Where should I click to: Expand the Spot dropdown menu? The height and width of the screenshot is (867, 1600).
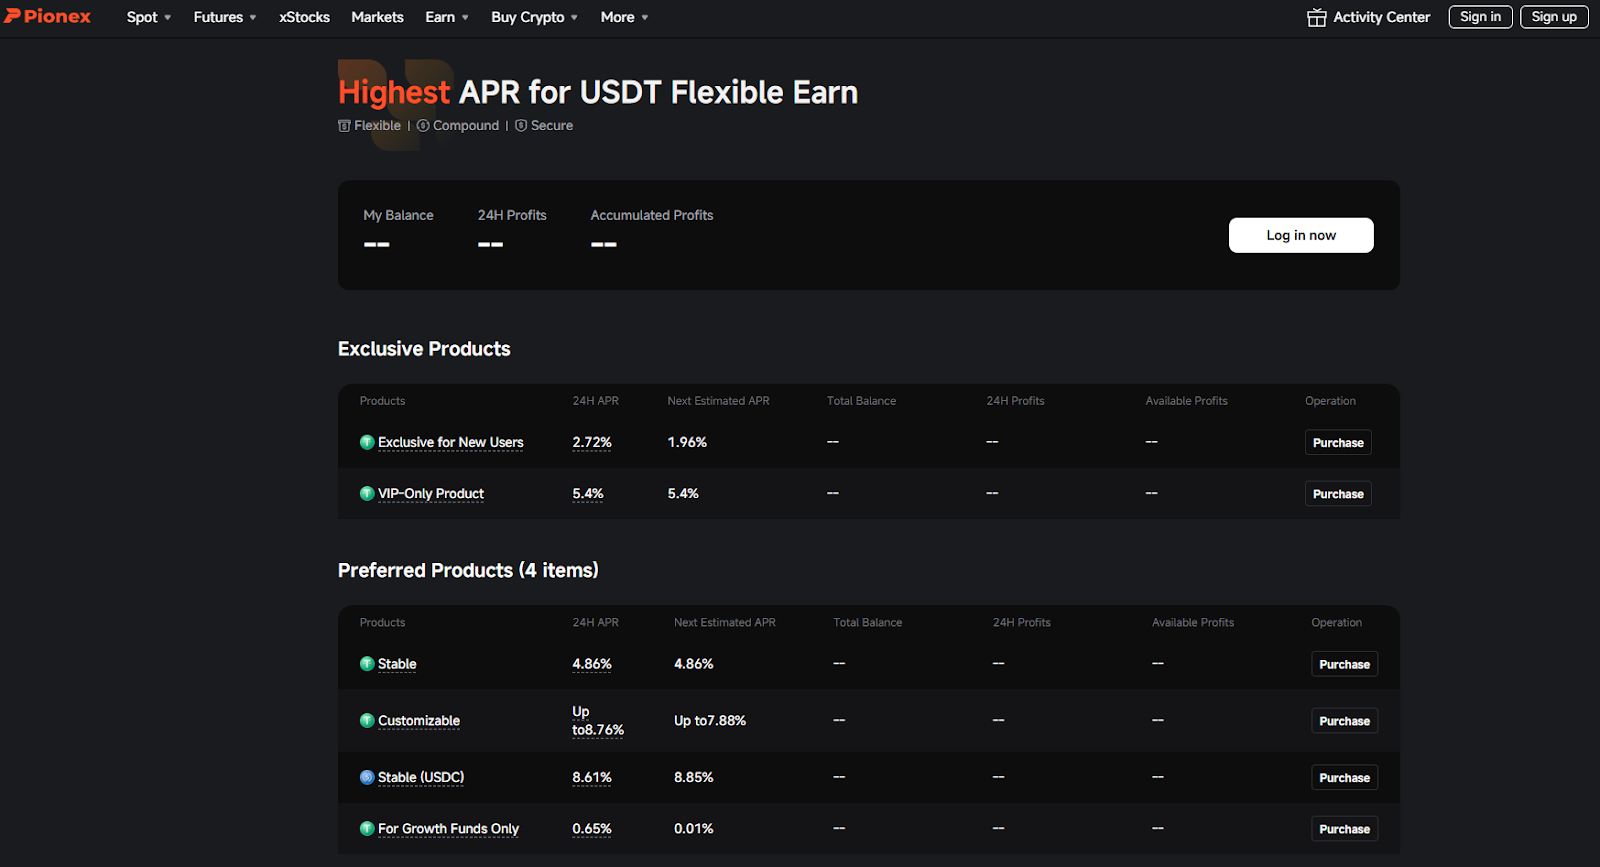149,17
